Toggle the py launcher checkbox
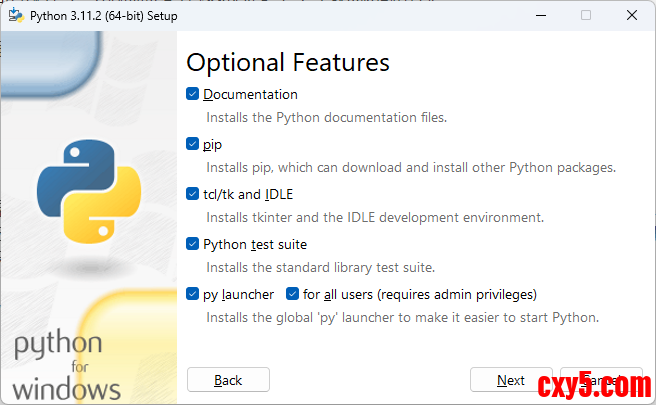The image size is (656, 405). click(x=193, y=294)
